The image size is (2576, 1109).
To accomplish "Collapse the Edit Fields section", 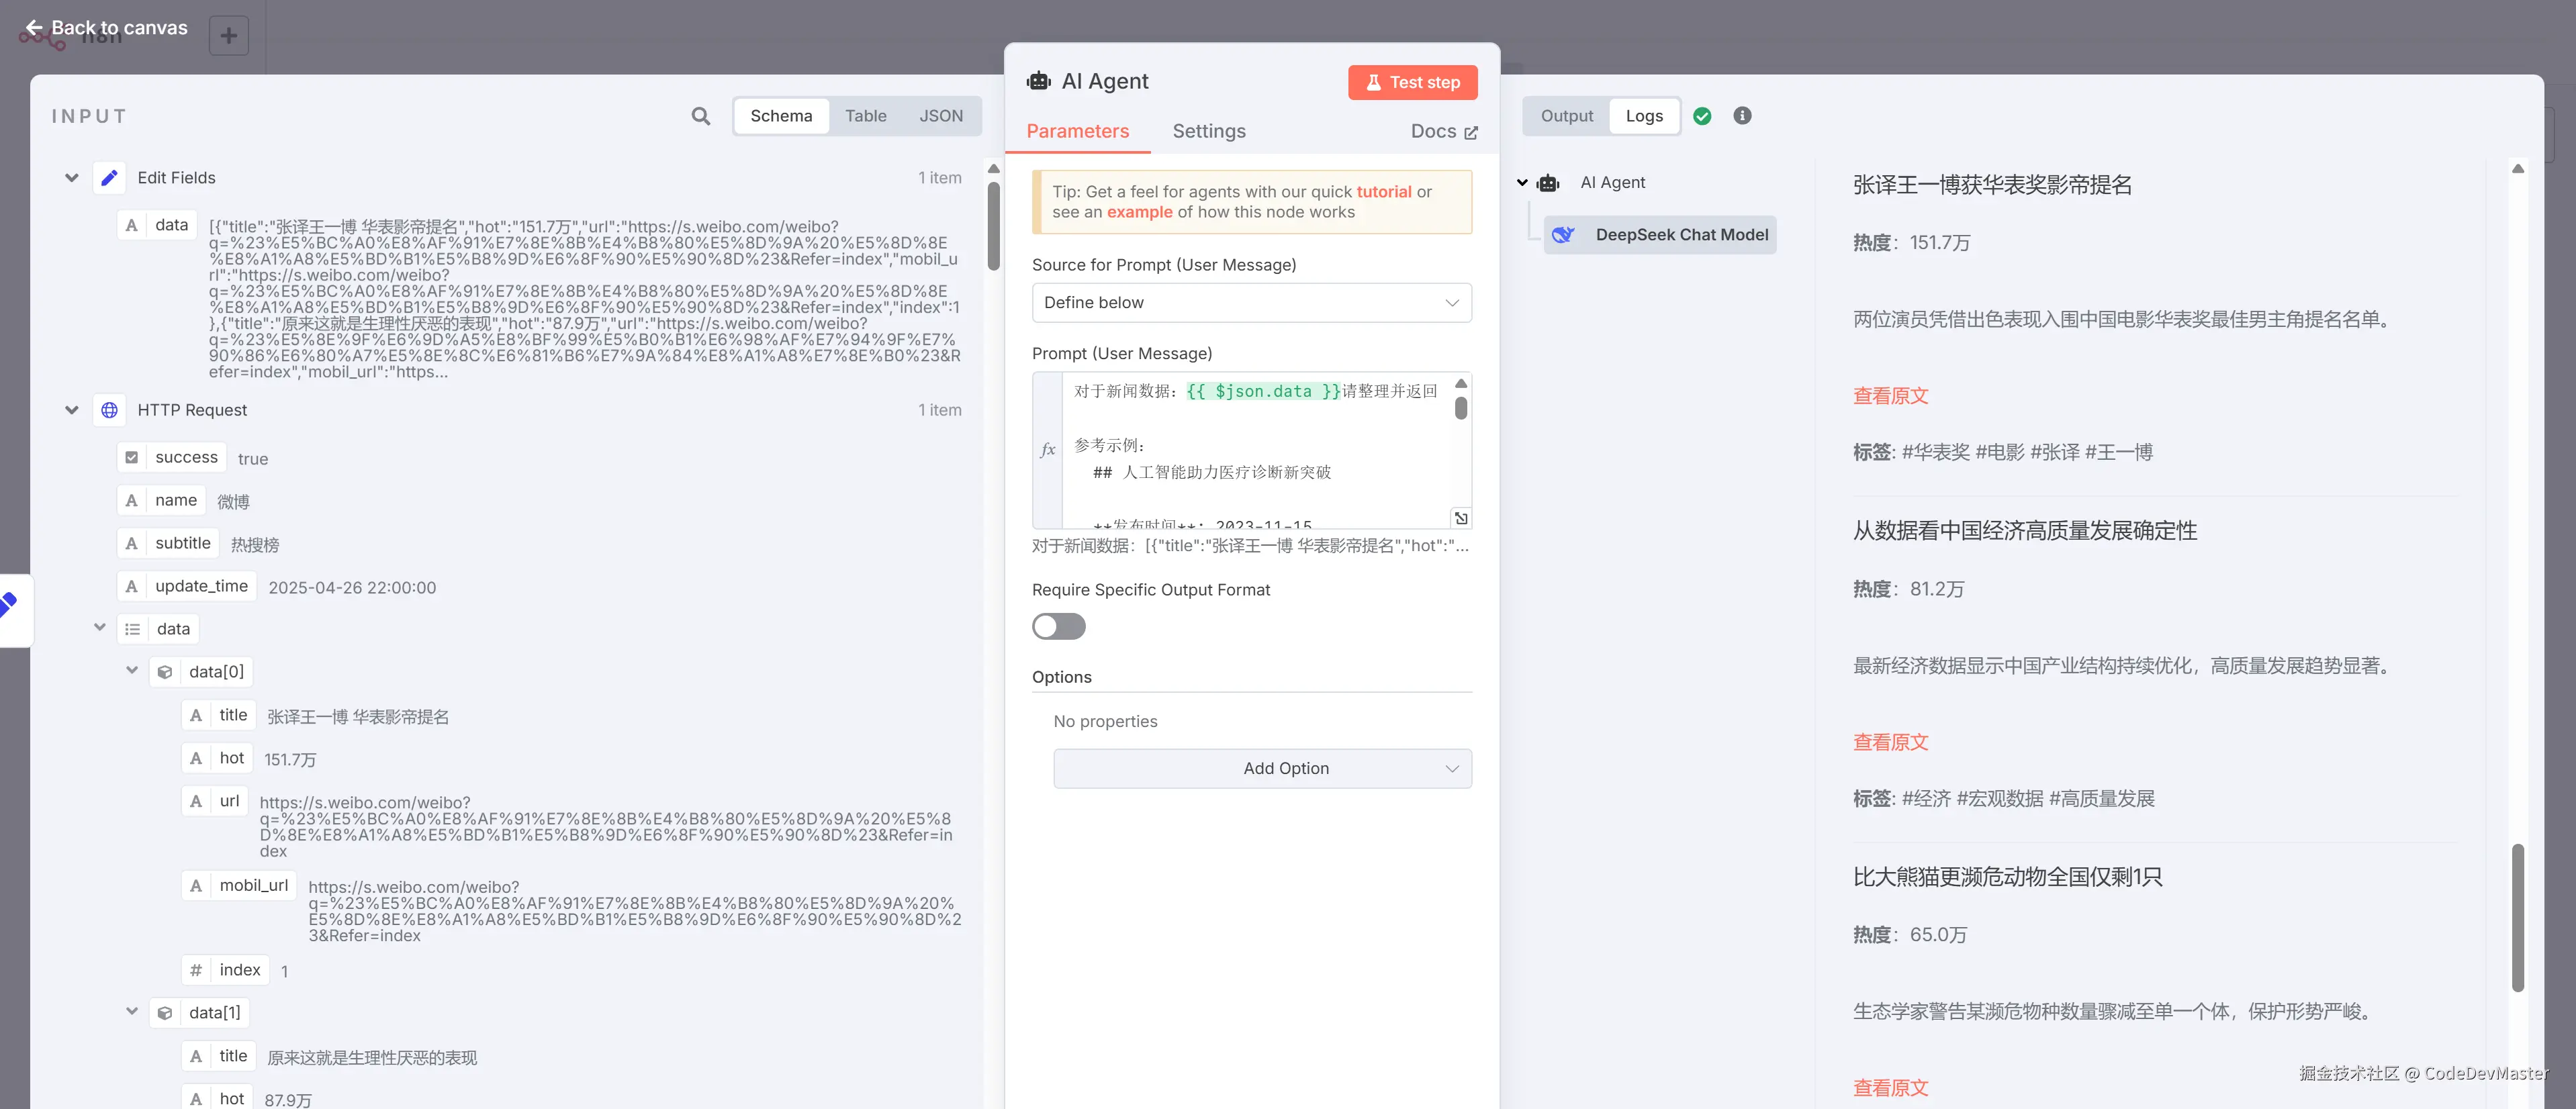I will point(72,178).
